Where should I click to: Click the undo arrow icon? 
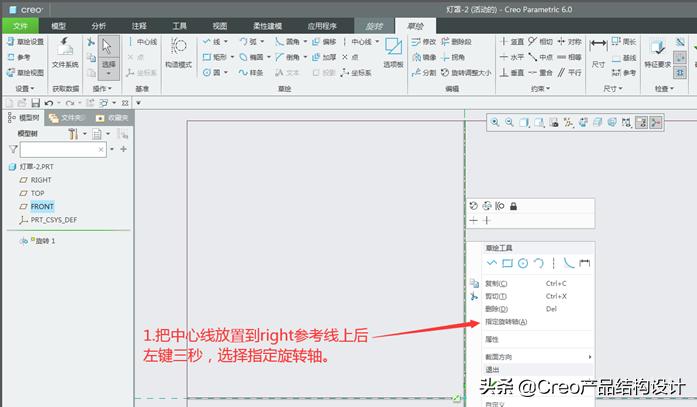pyautogui.click(x=49, y=103)
